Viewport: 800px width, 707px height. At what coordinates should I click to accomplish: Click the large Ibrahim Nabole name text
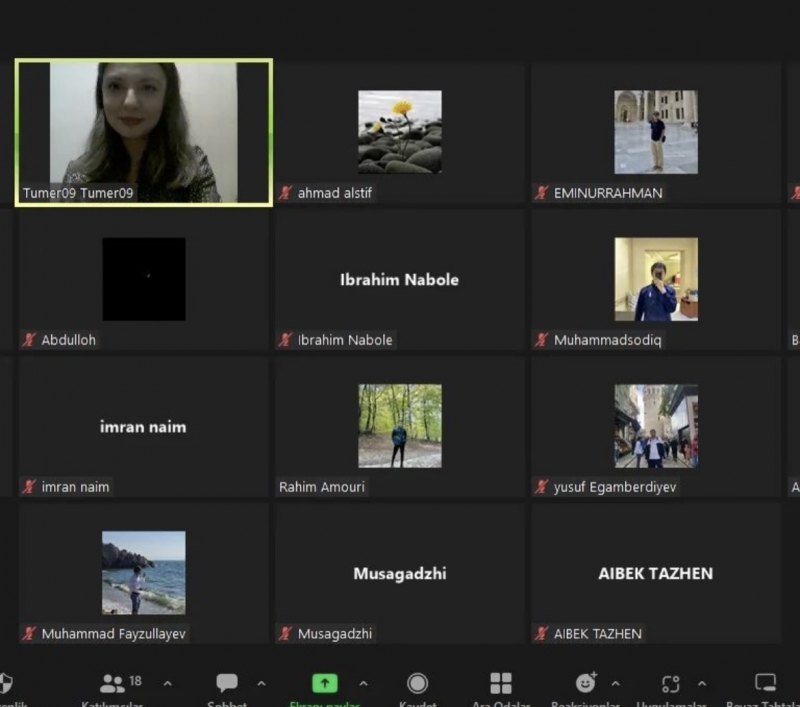pyautogui.click(x=399, y=280)
